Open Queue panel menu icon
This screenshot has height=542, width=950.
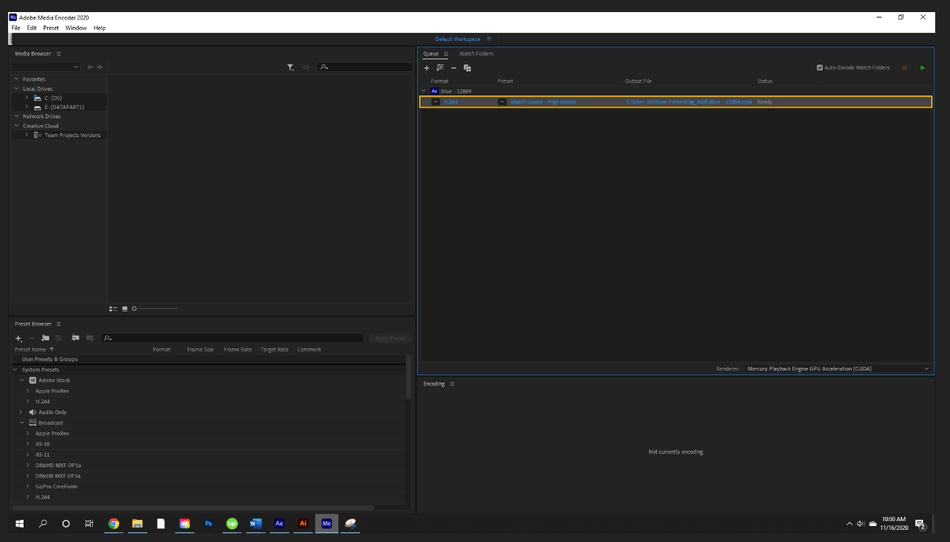click(446, 54)
